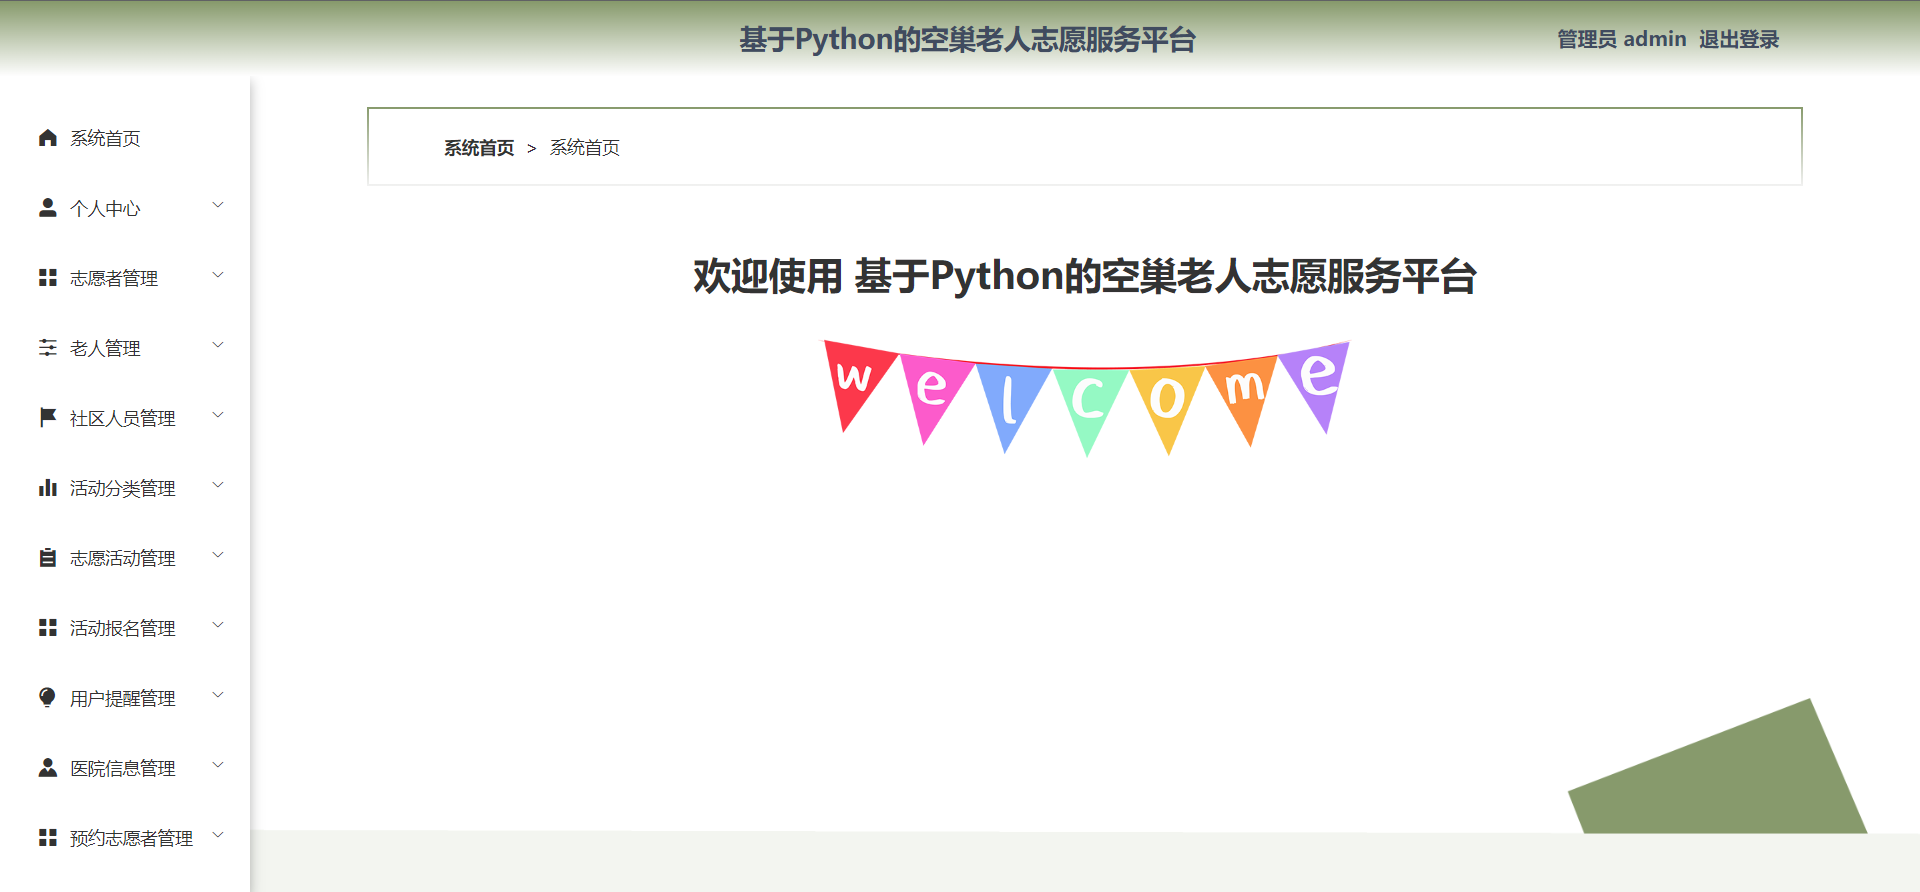Open the 个人中心 menu label

(x=105, y=209)
